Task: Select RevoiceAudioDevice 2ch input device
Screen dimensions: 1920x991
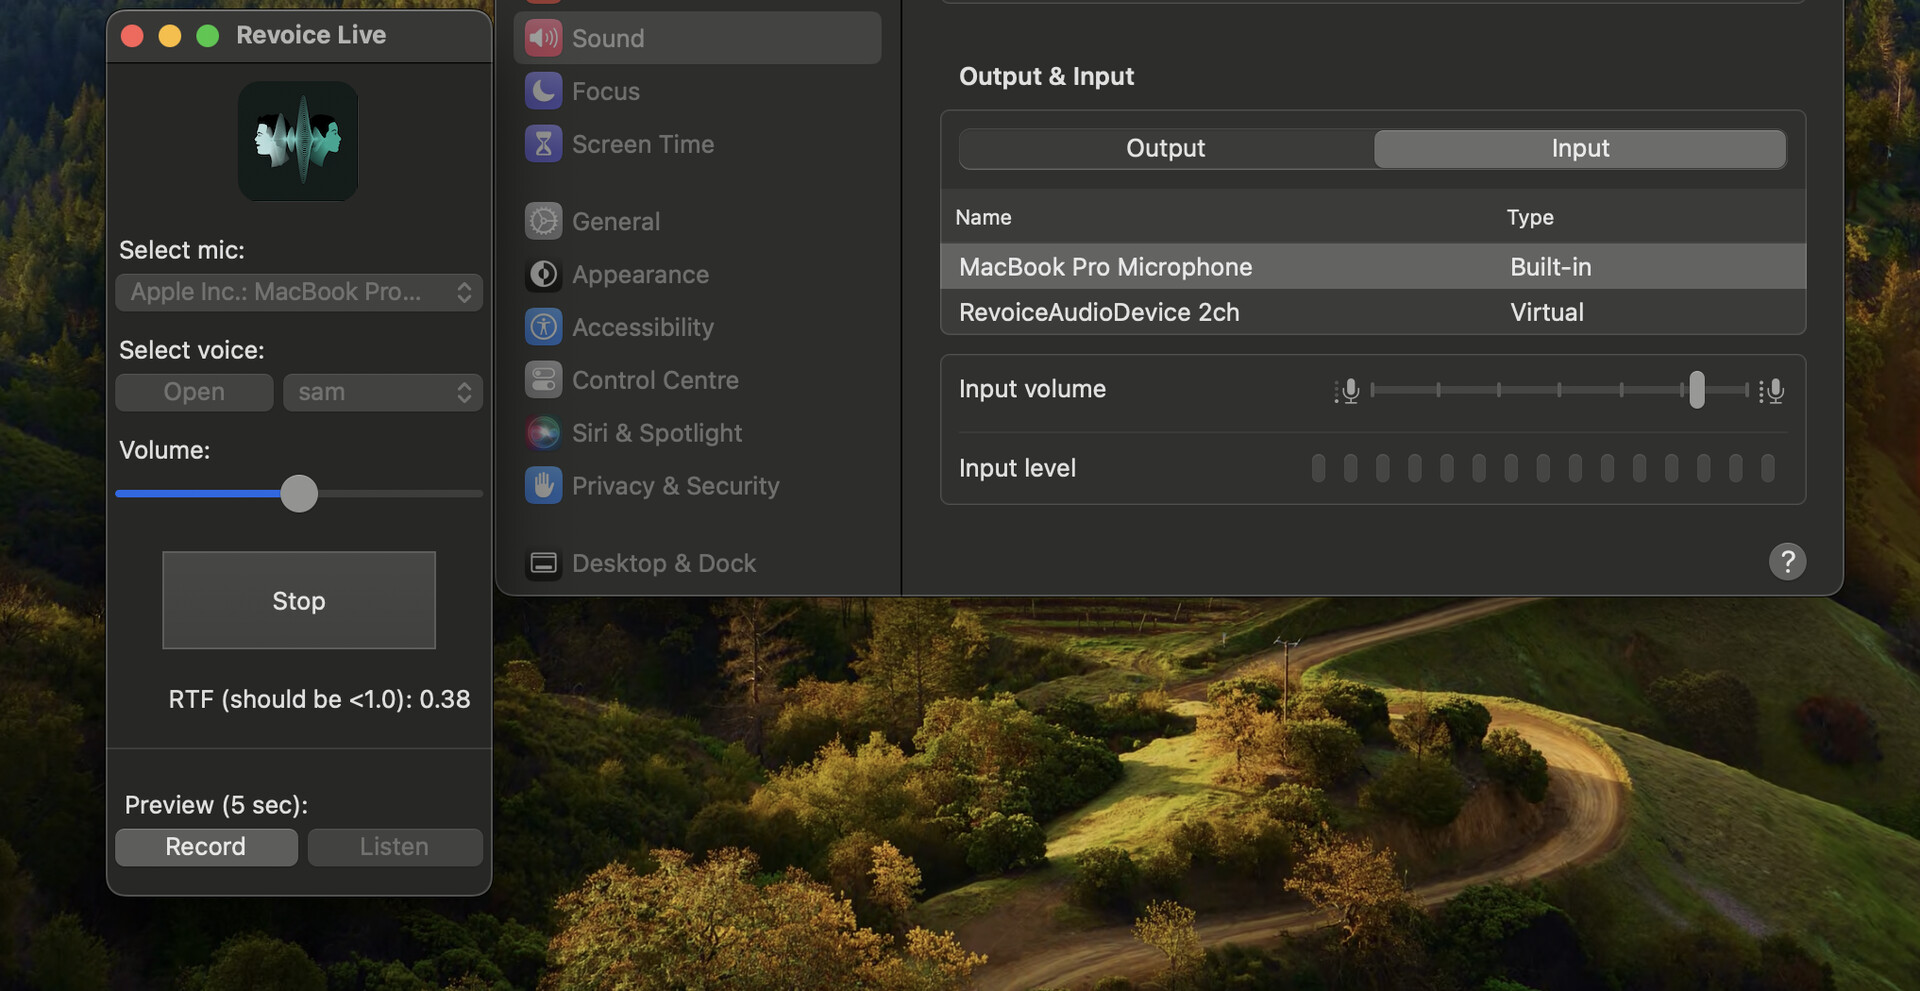Action: [x=1373, y=312]
